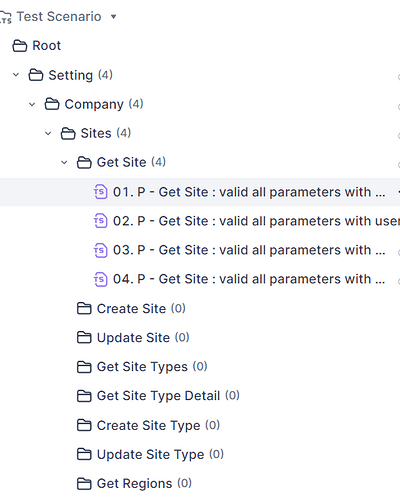Collapse the Get Site folder chevron
The image size is (400, 500).
pos(64,163)
